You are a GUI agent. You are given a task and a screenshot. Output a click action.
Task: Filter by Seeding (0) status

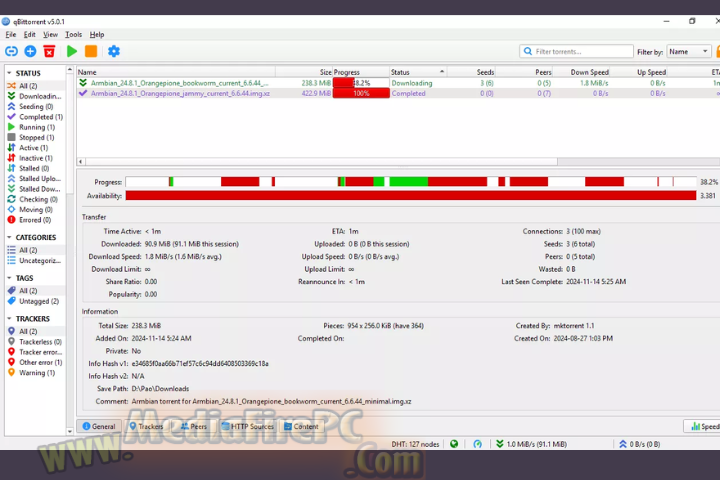click(x=36, y=107)
